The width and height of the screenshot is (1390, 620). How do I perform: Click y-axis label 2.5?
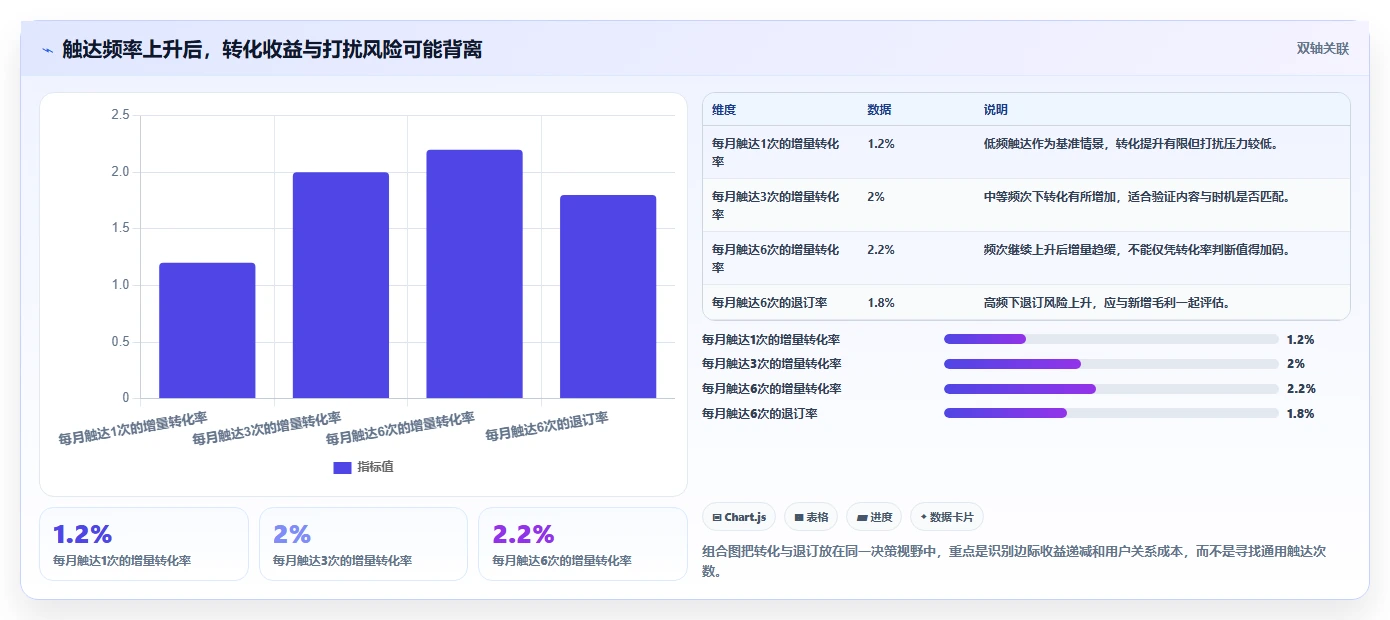click(120, 115)
